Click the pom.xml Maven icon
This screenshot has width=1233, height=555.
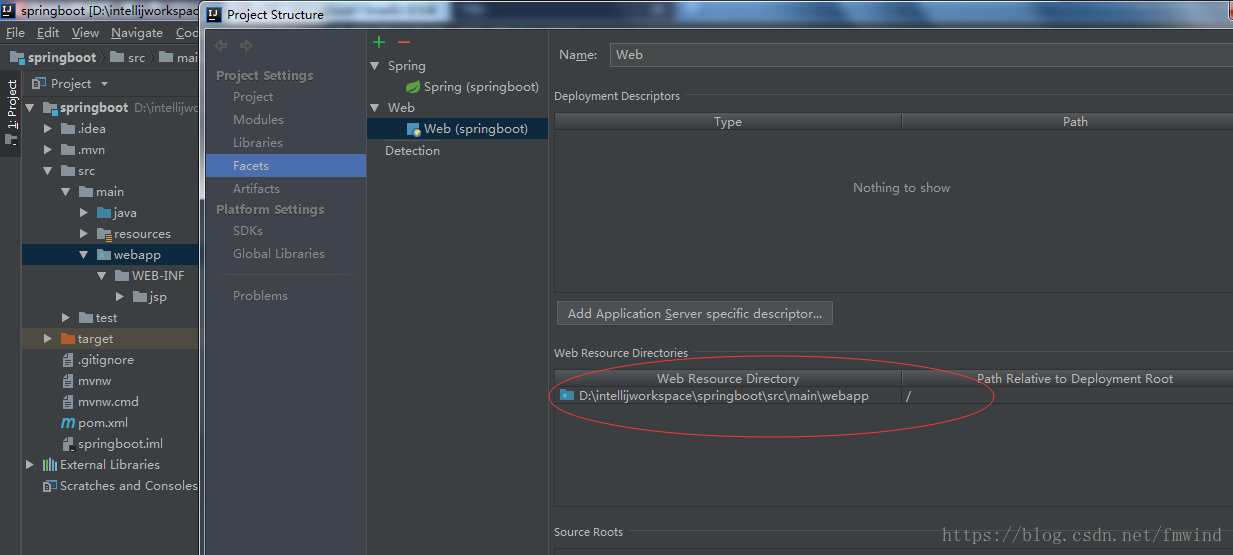(x=68, y=423)
